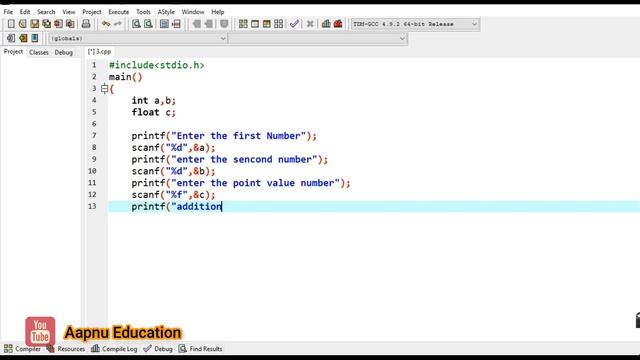Open the AStyle menu

coord(166,12)
